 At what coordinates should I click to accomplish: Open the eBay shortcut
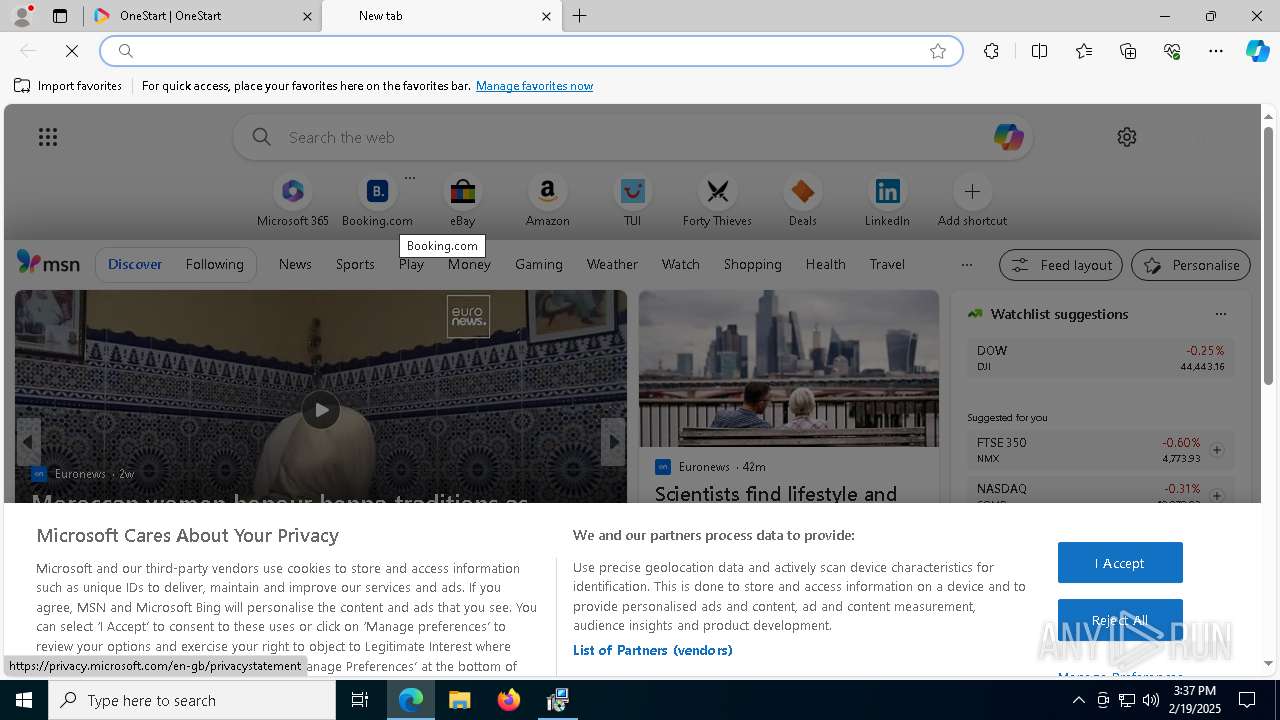[462, 201]
